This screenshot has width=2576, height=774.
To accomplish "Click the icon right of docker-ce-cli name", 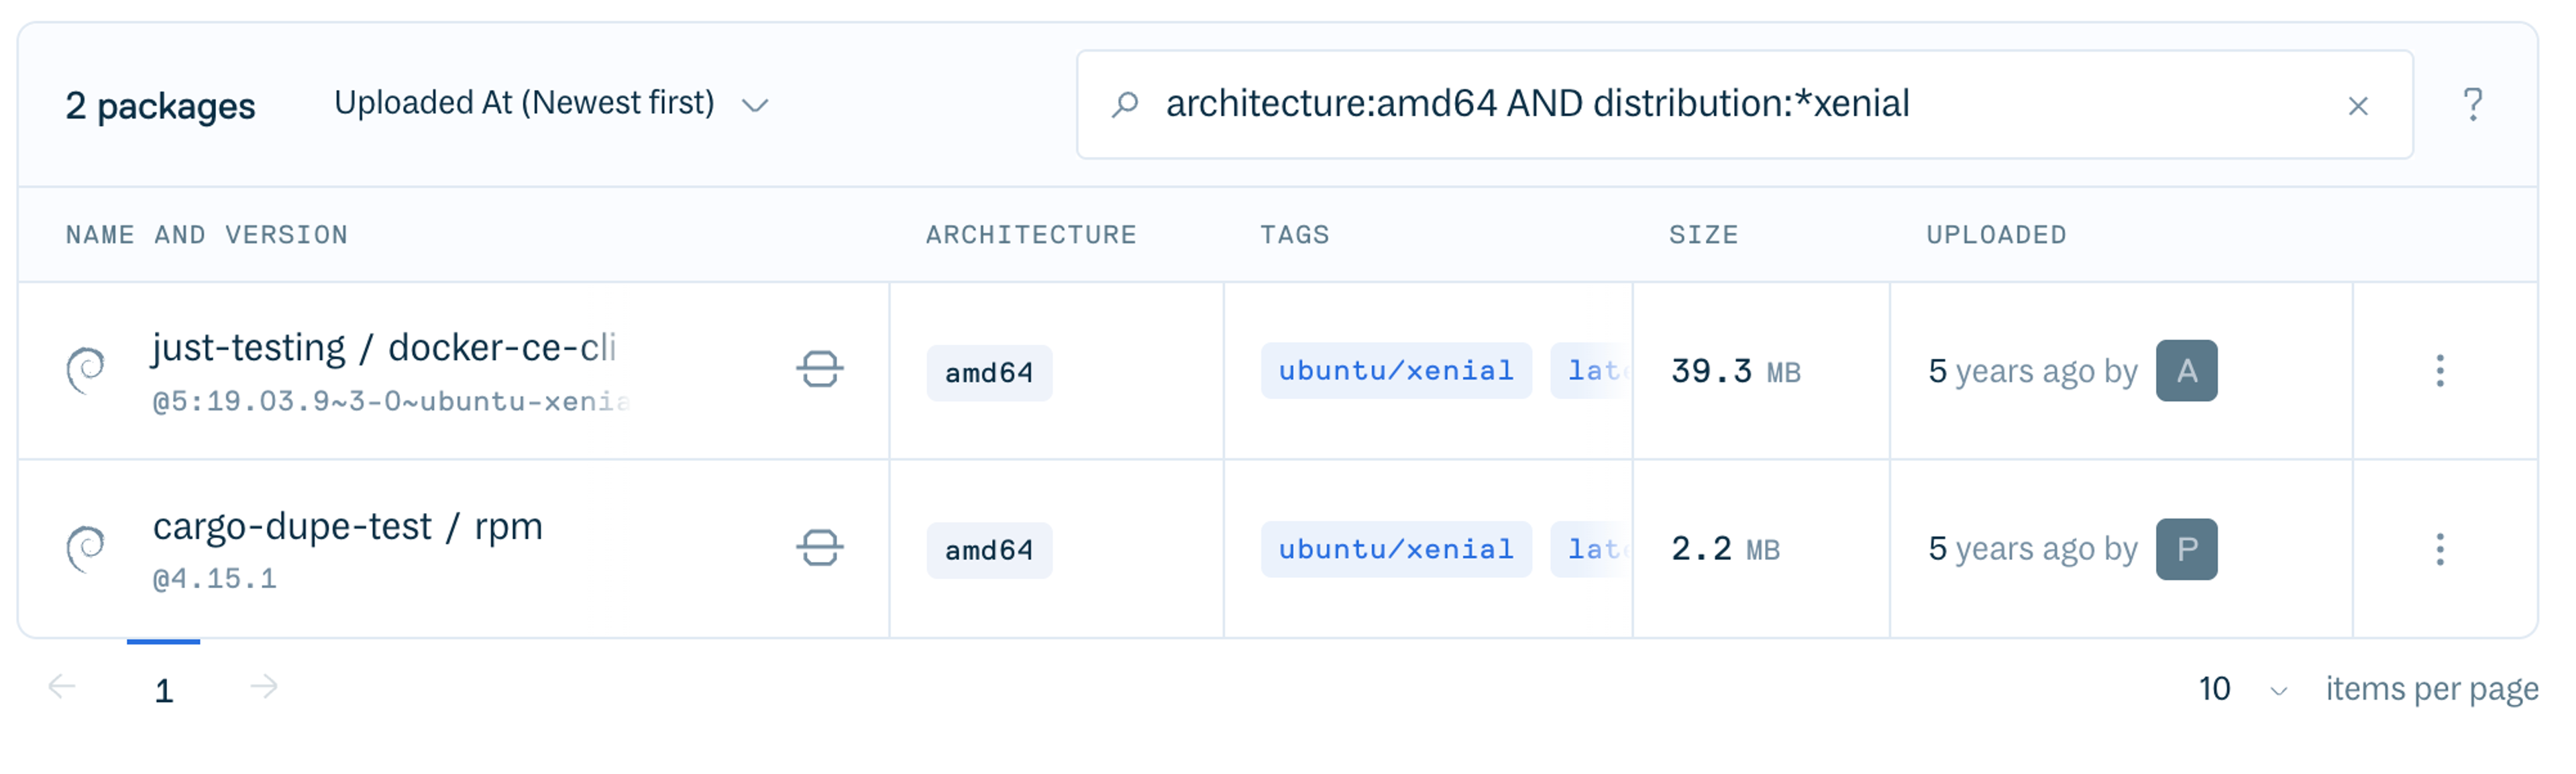I will coord(819,370).
